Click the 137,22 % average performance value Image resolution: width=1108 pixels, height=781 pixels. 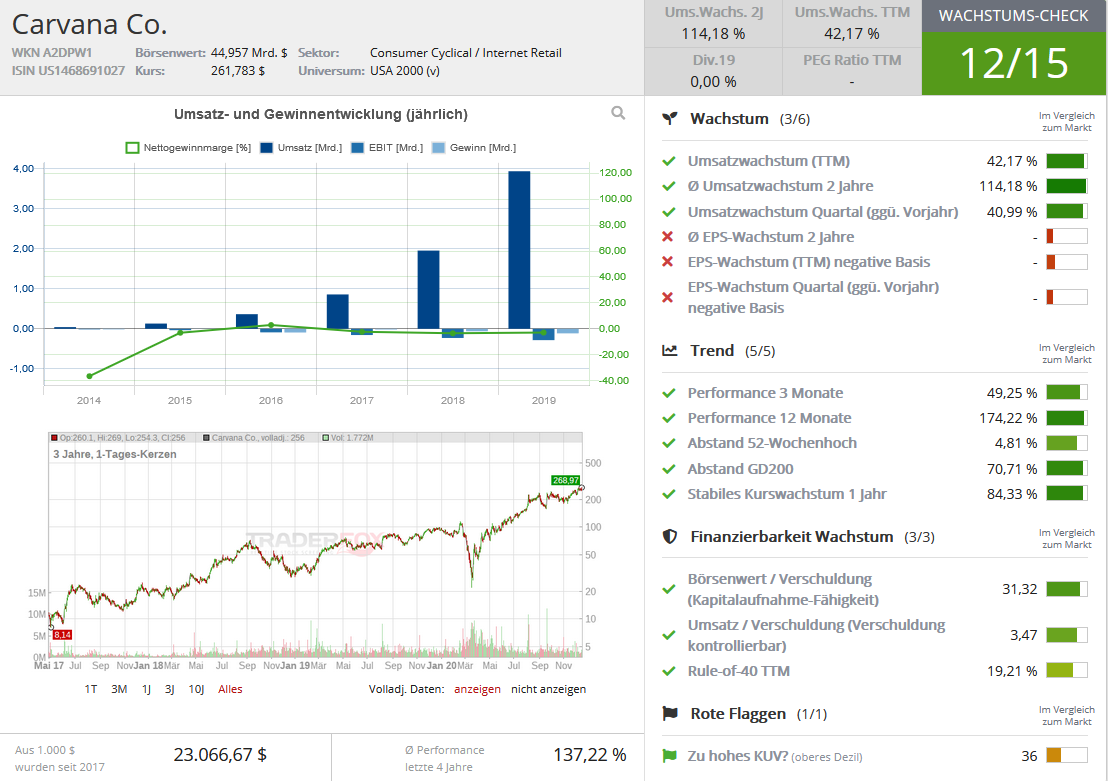(589, 755)
